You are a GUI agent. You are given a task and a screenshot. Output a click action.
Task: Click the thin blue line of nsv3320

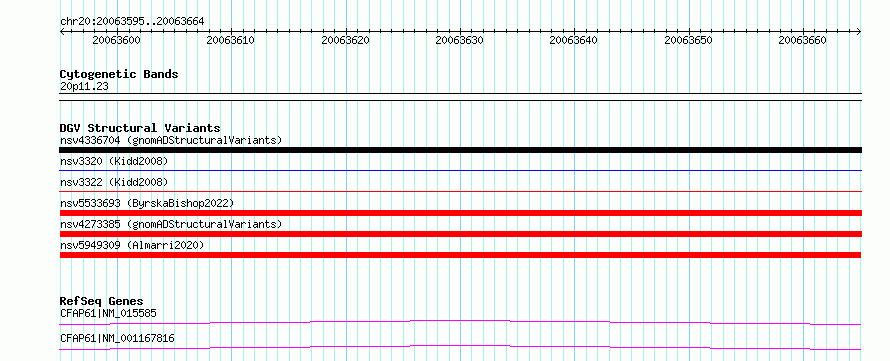click(460, 170)
